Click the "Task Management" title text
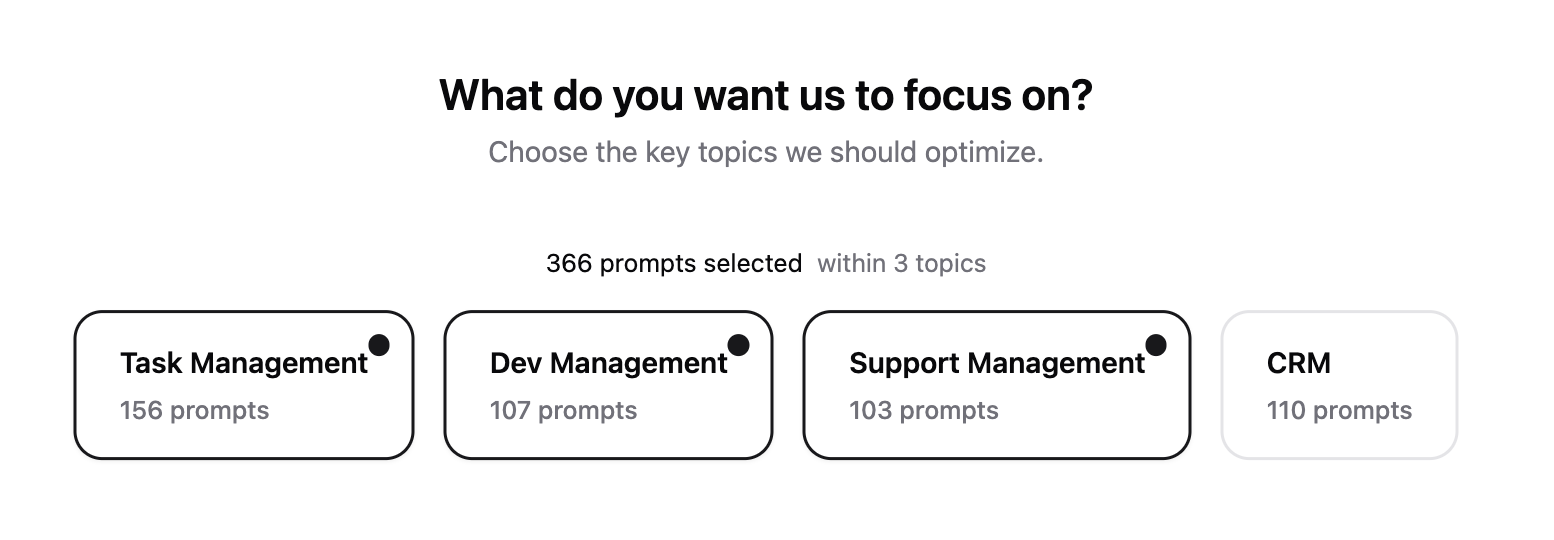 pyautogui.click(x=244, y=363)
